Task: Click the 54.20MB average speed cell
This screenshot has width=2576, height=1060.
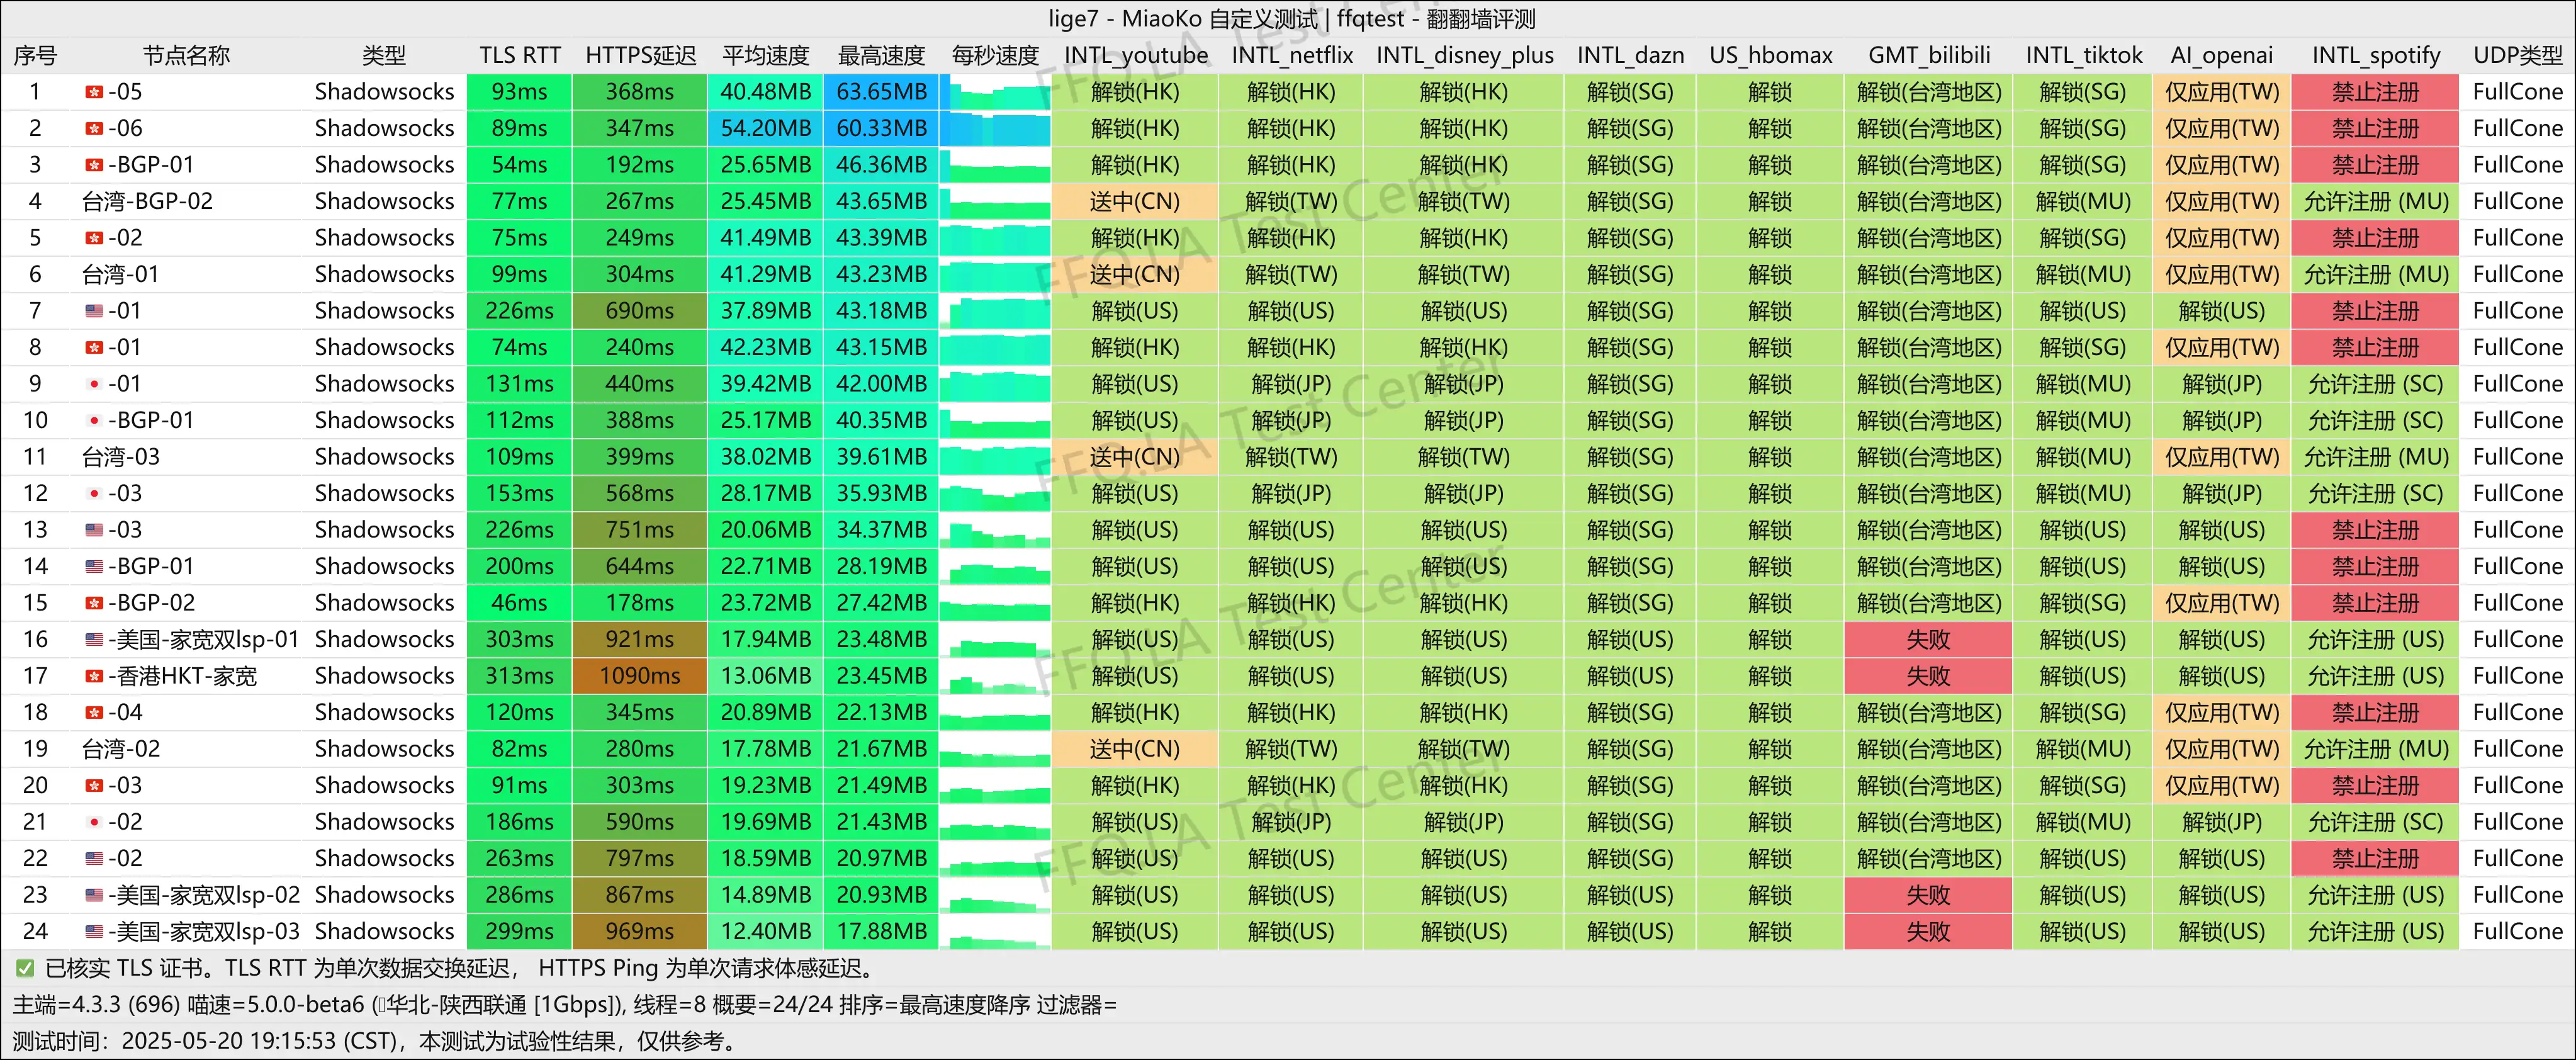Action: click(766, 128)
